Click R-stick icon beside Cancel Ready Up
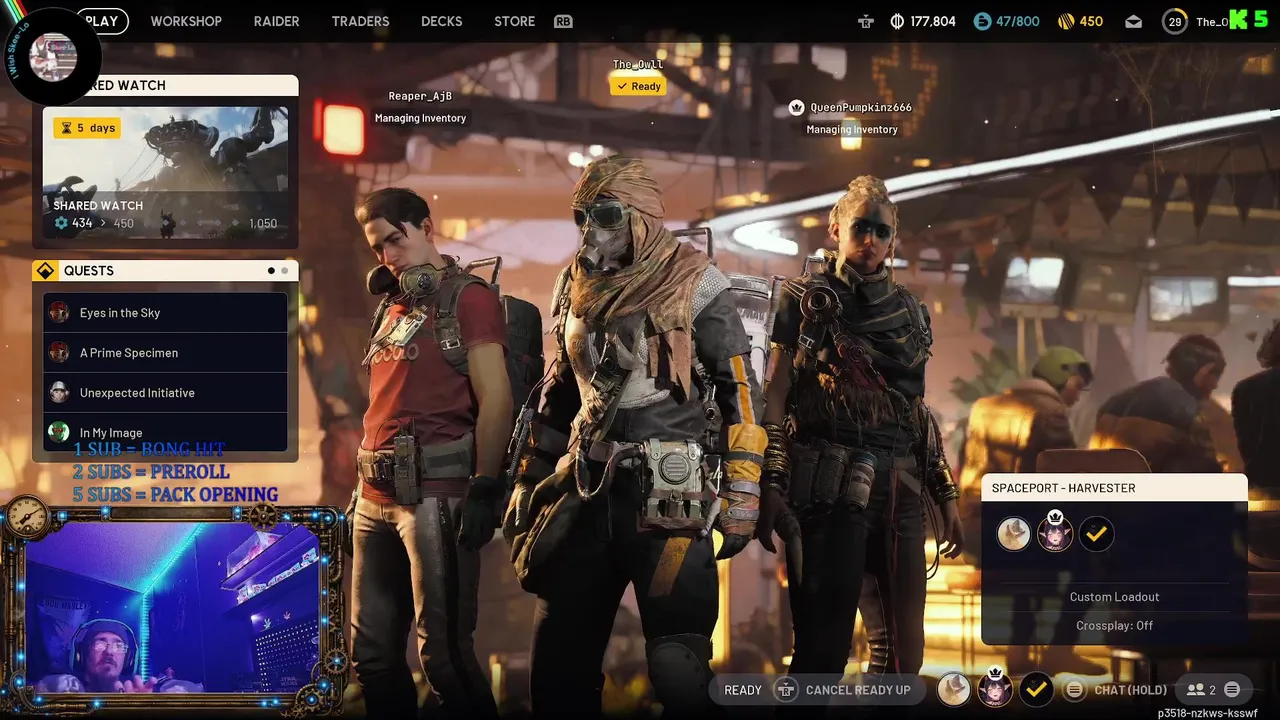This screenshot has height=720, width=1280. pyautogui.click(x=786, y=690)
